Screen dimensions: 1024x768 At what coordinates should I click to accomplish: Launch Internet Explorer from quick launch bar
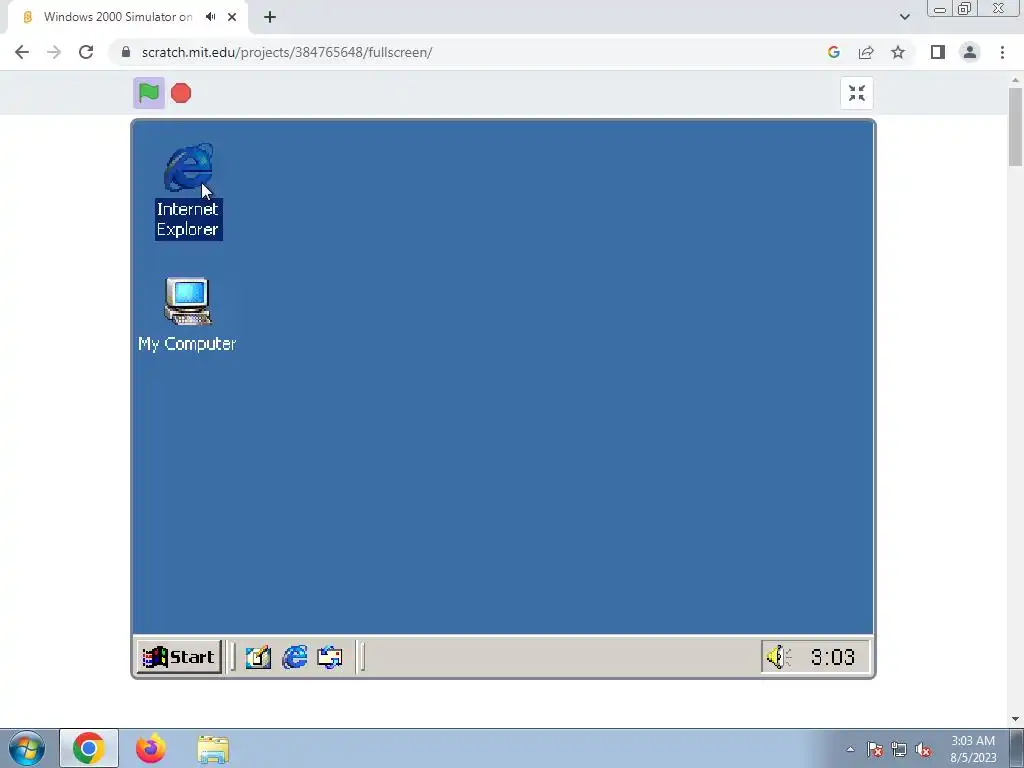point(295,656)
